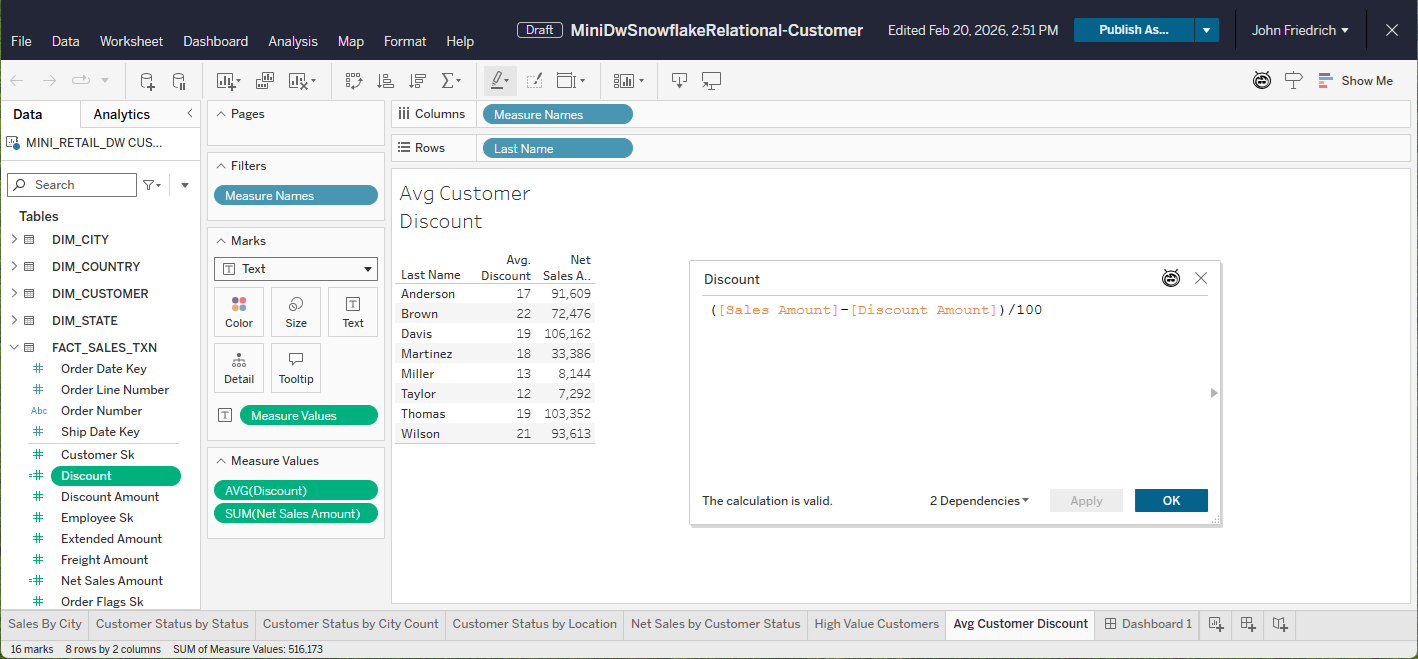Switch to the Analytics pane tab
The height and width of the screenshot is (659, 1418).
pos(121,115)
